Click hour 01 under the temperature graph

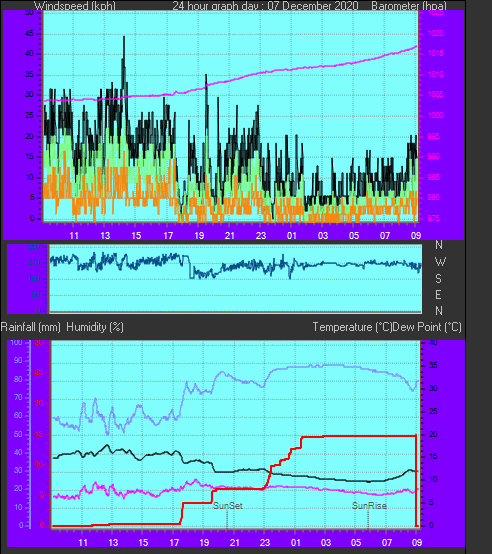(295, 542)
